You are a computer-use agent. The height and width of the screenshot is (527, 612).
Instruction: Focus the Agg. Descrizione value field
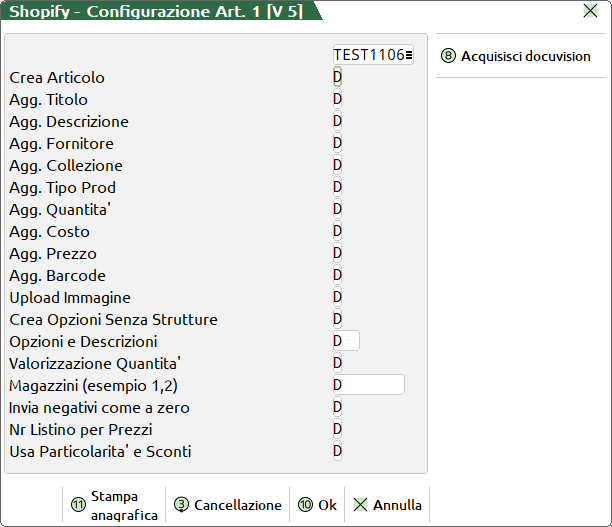click(338, 122)
